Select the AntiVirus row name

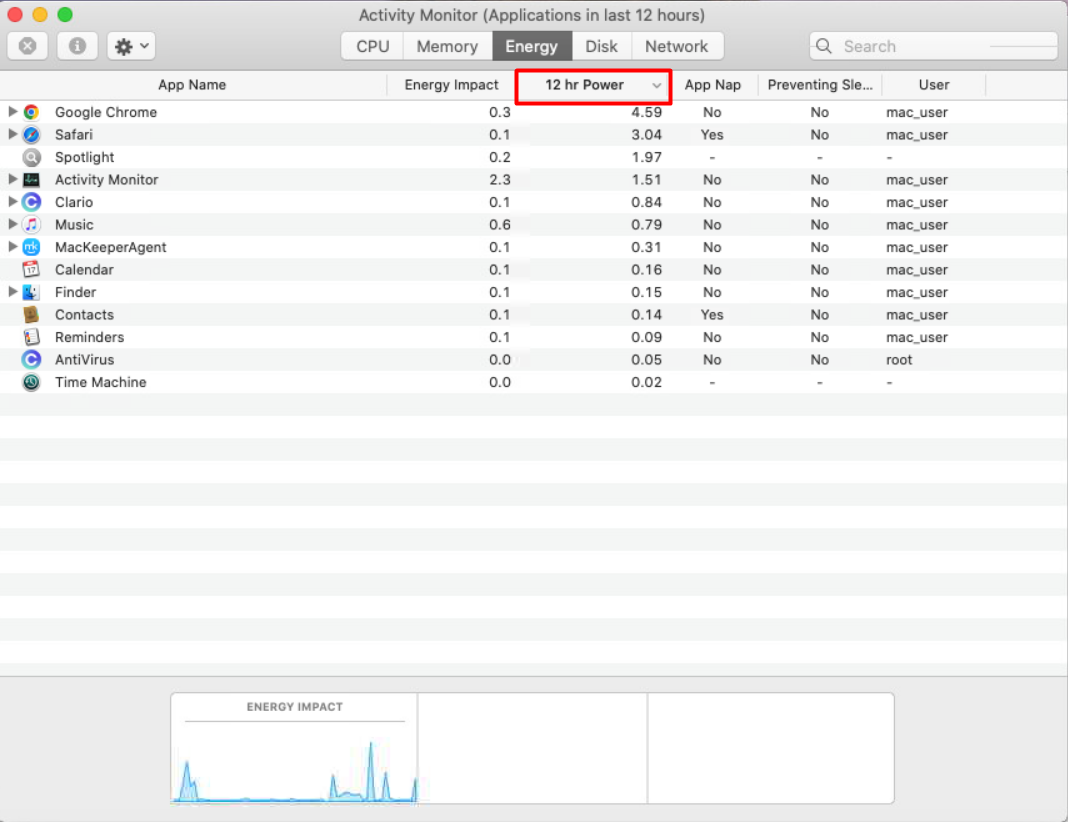pos(84,360)
